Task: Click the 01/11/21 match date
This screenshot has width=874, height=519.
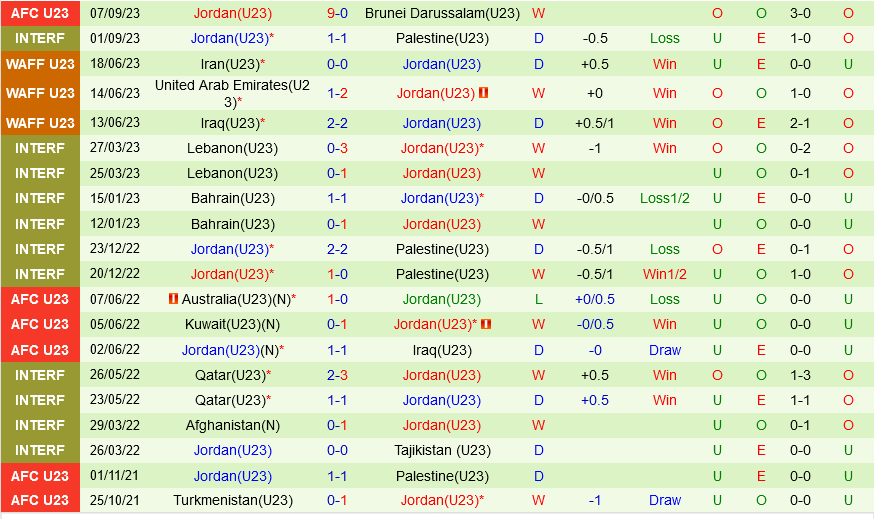Action: [115, 476]
